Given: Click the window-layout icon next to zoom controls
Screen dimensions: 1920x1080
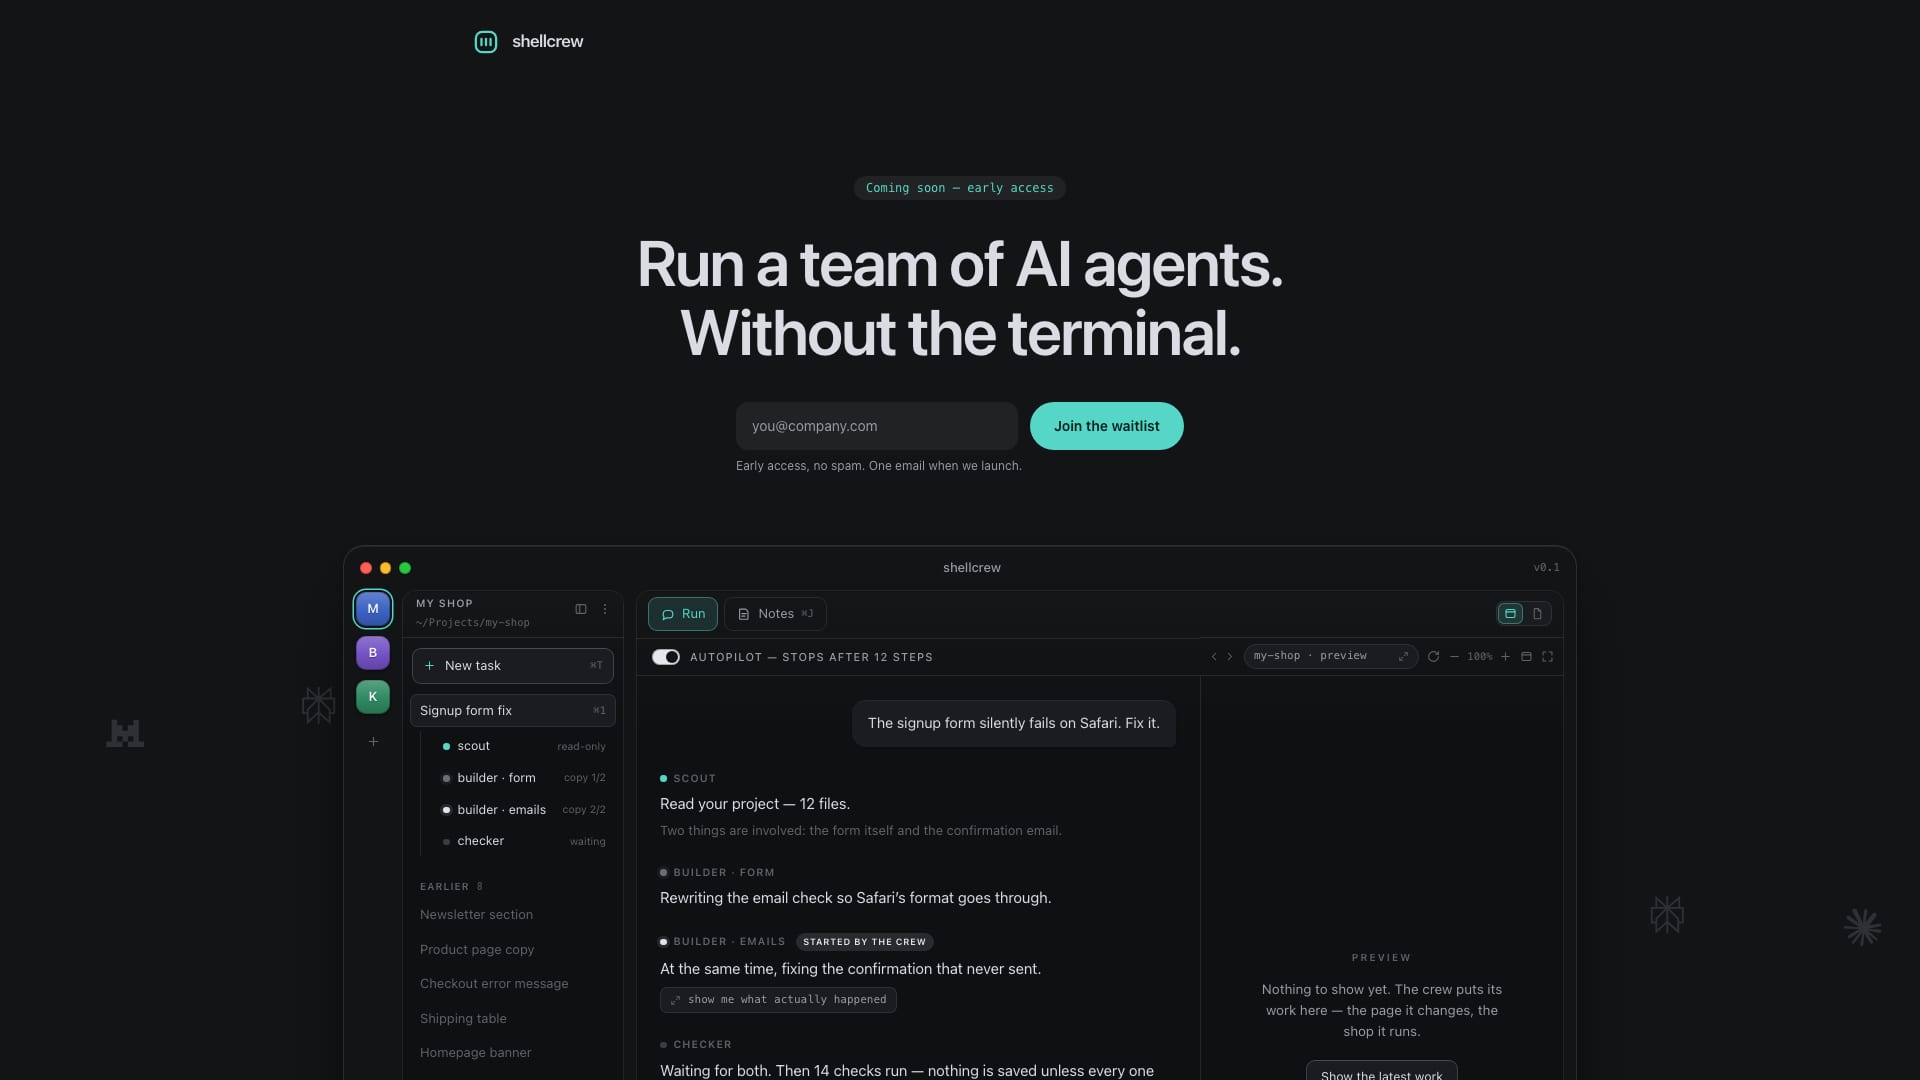Looking at the screenshot, I should click(1526, 657).
